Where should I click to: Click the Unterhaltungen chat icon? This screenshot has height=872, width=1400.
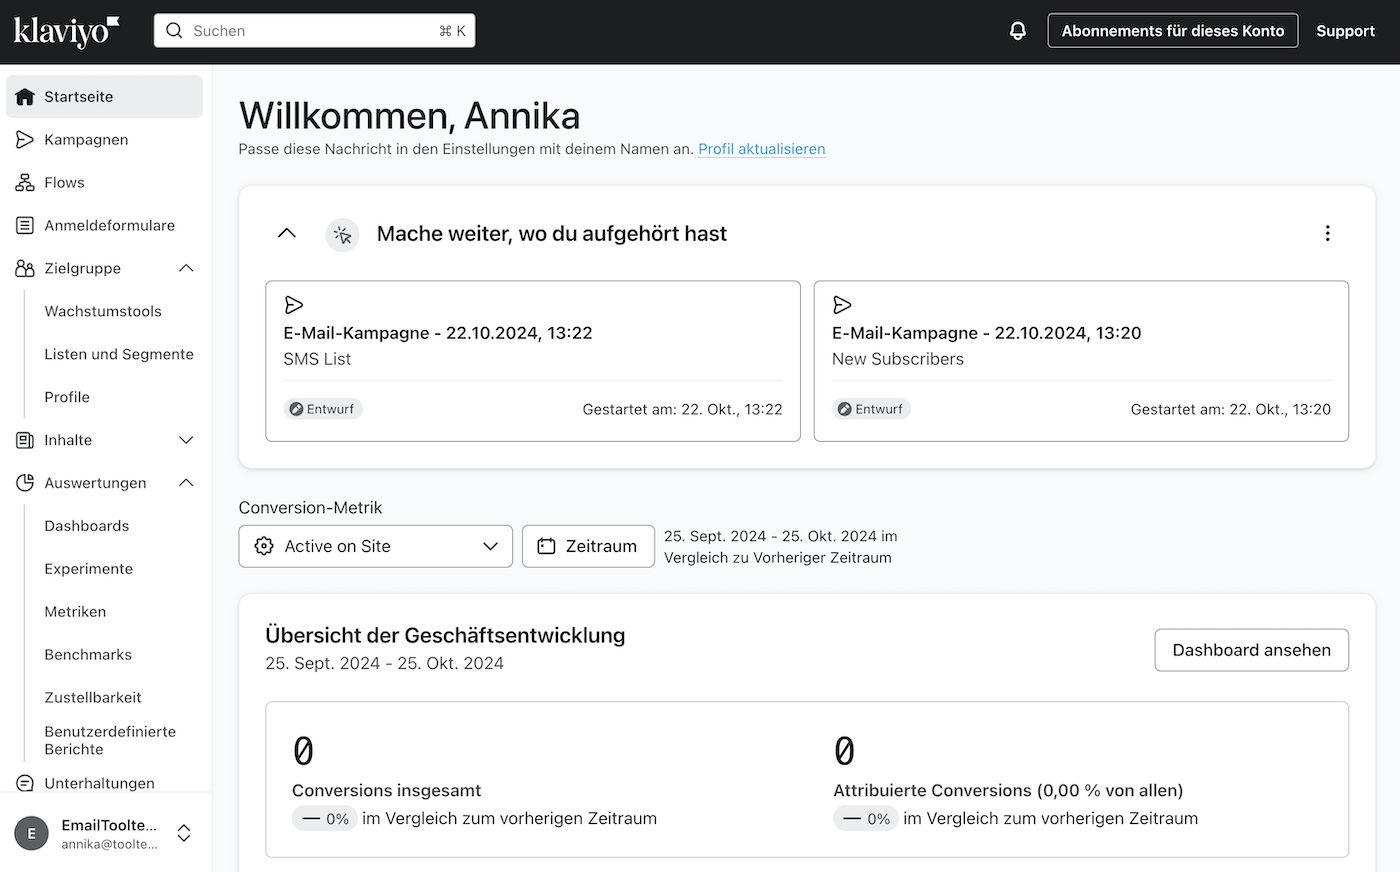[25, 784]
